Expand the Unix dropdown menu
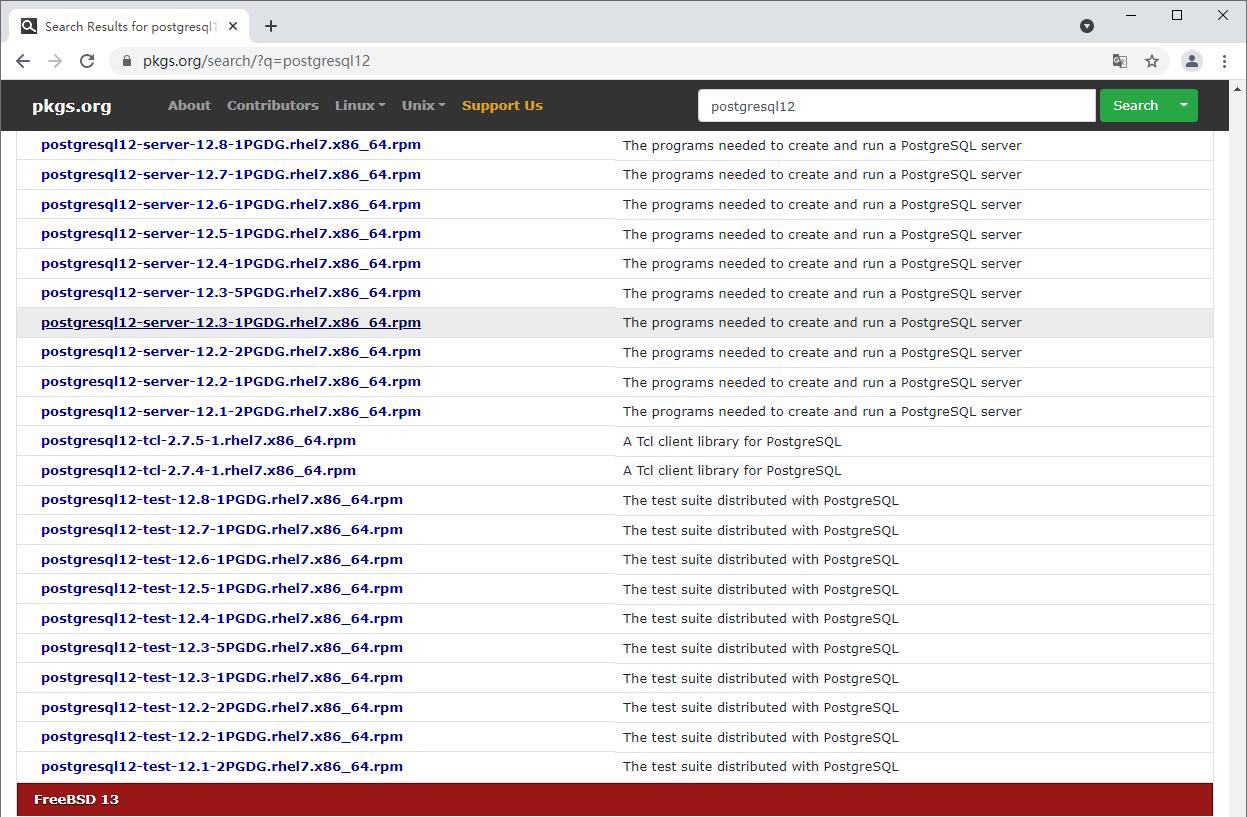 click(424, 105)
